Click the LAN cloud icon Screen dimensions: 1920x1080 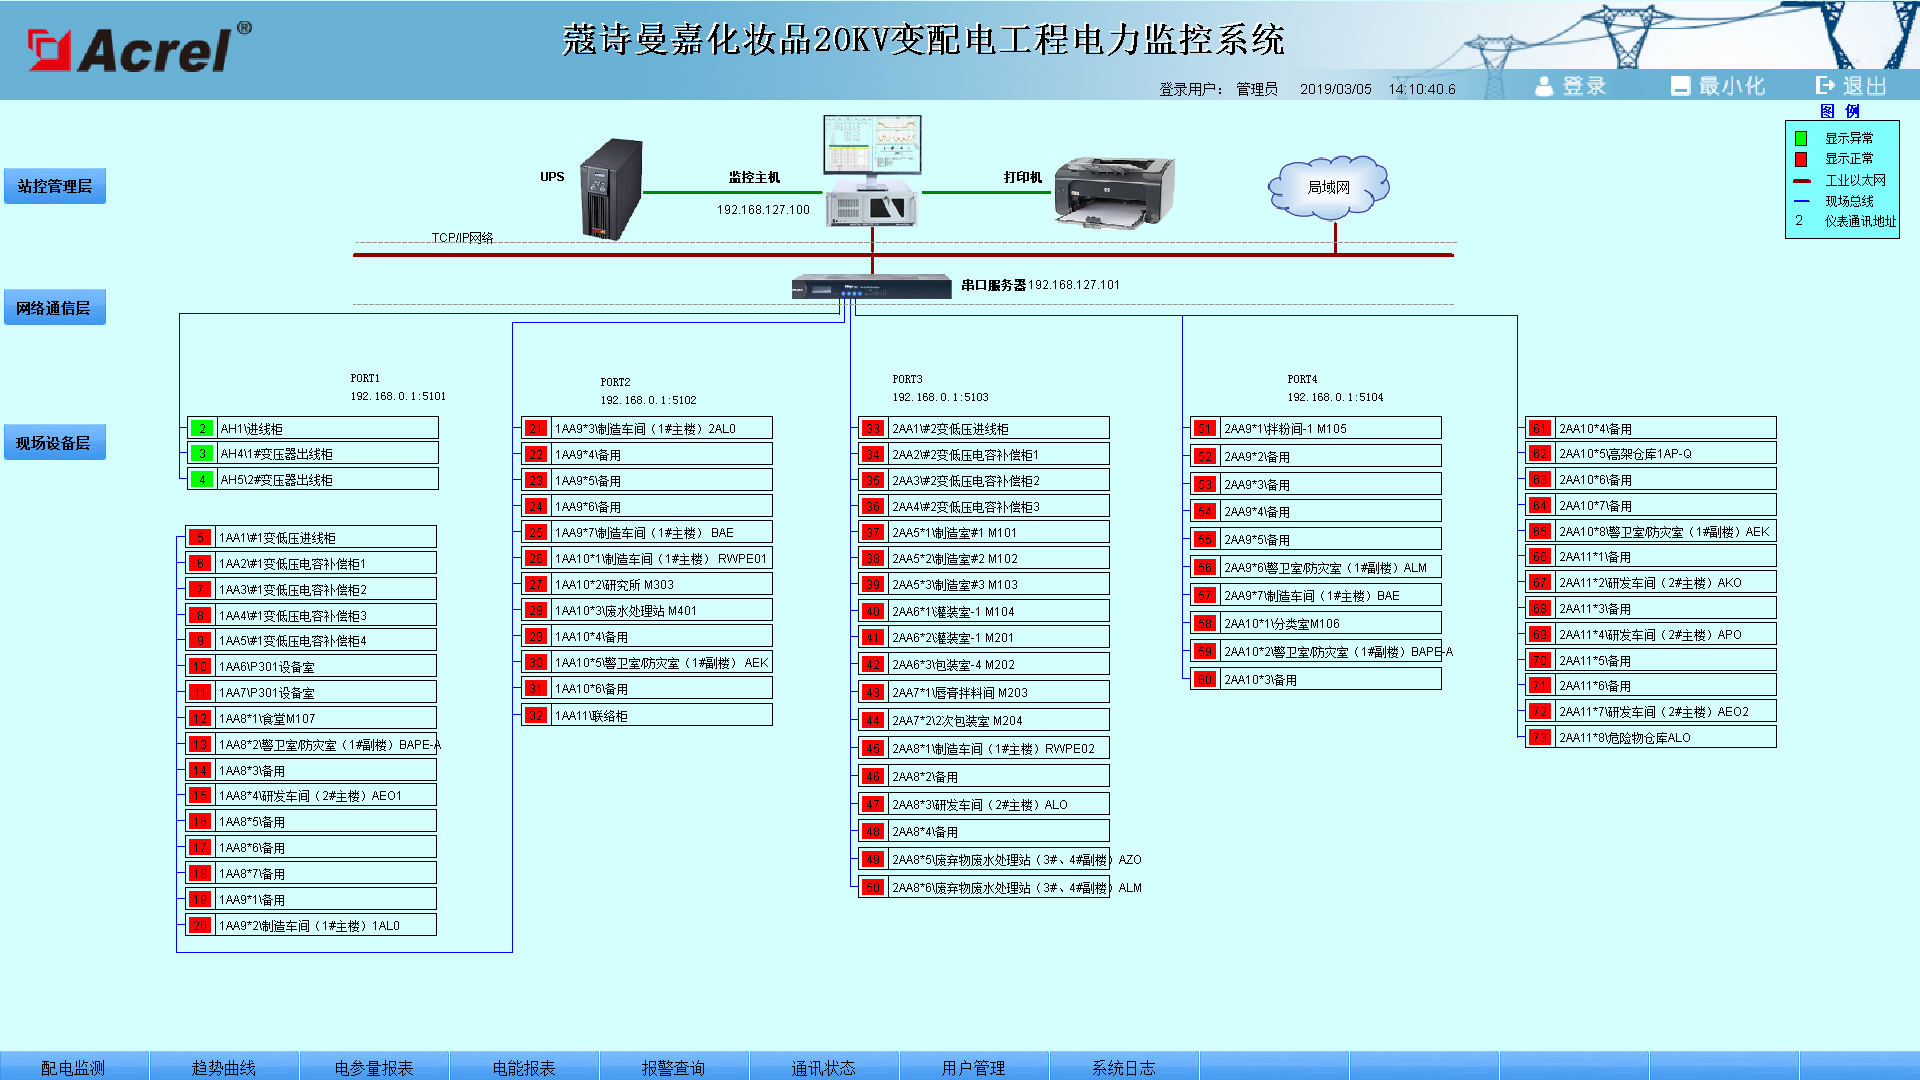coord(1328,186)
